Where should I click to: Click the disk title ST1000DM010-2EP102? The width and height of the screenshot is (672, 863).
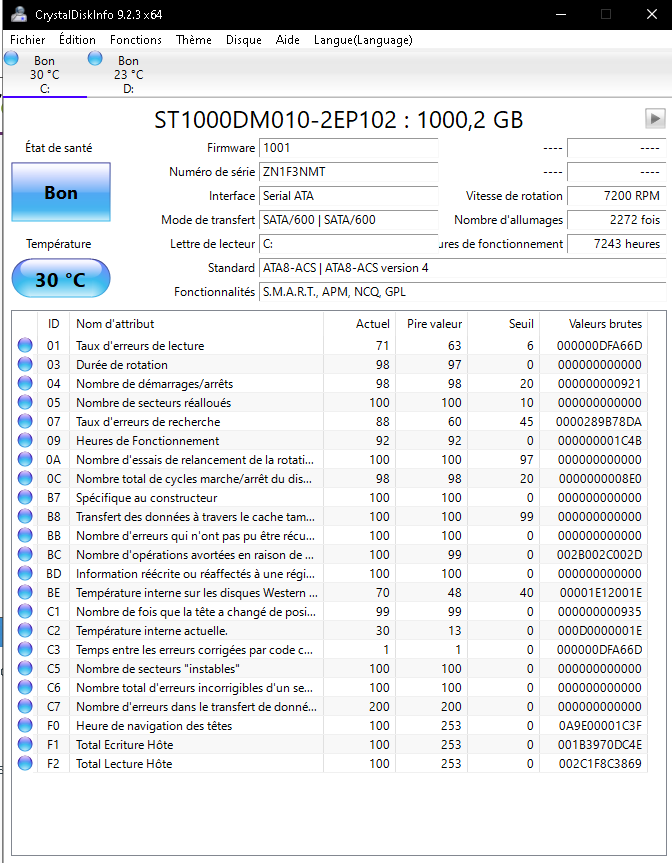(x=338, y=119)
